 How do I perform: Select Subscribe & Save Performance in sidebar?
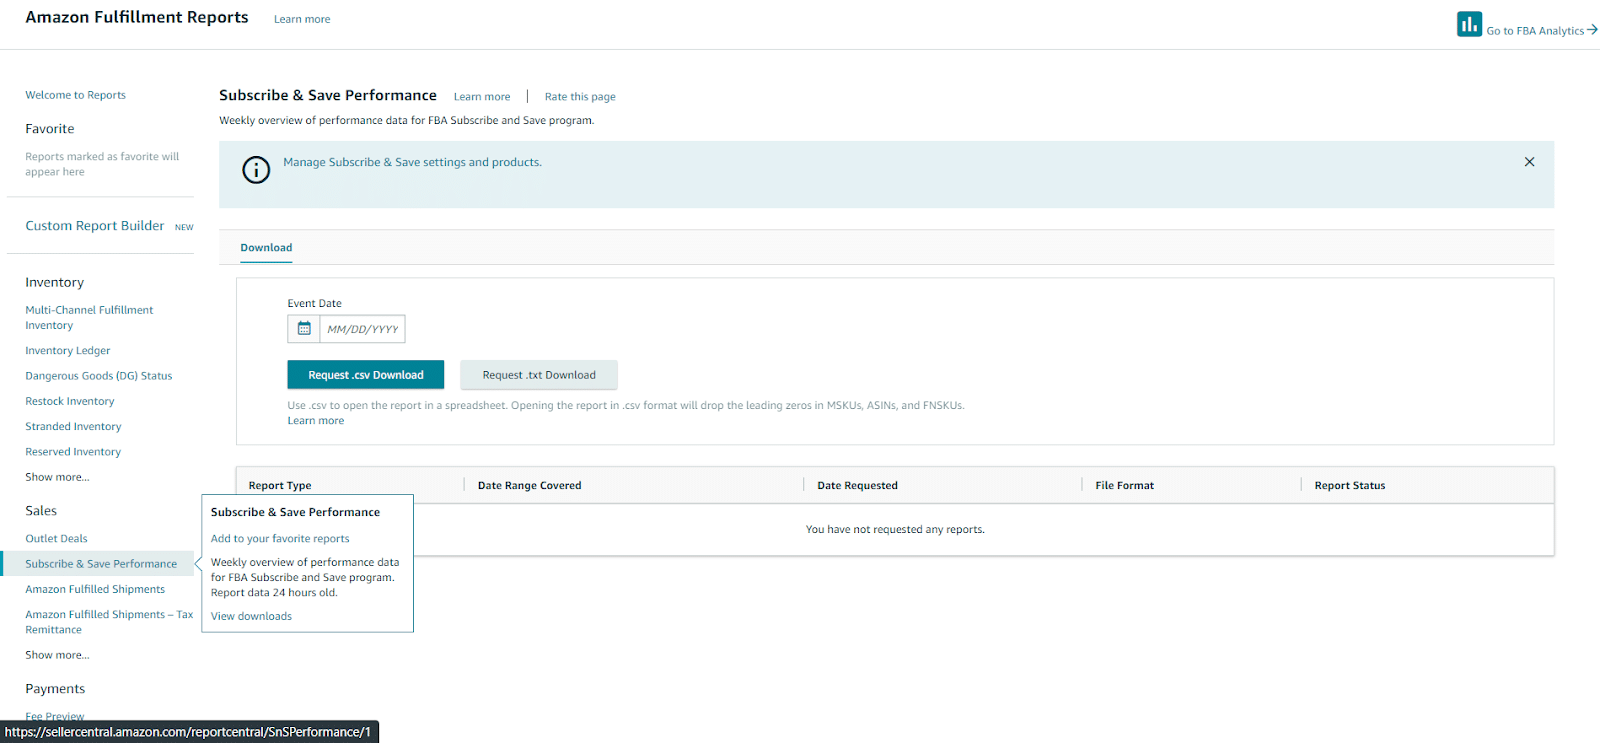[x=101, y=564]
